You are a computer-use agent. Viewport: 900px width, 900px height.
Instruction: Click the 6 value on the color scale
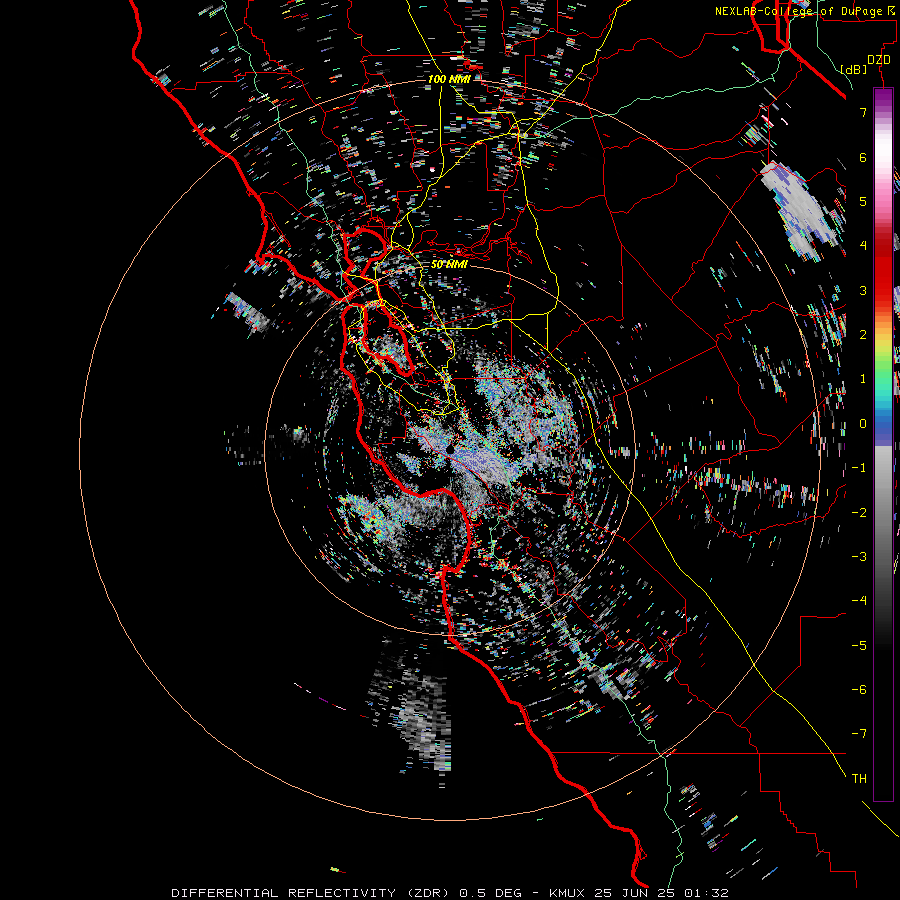click(x=863, y=157)
